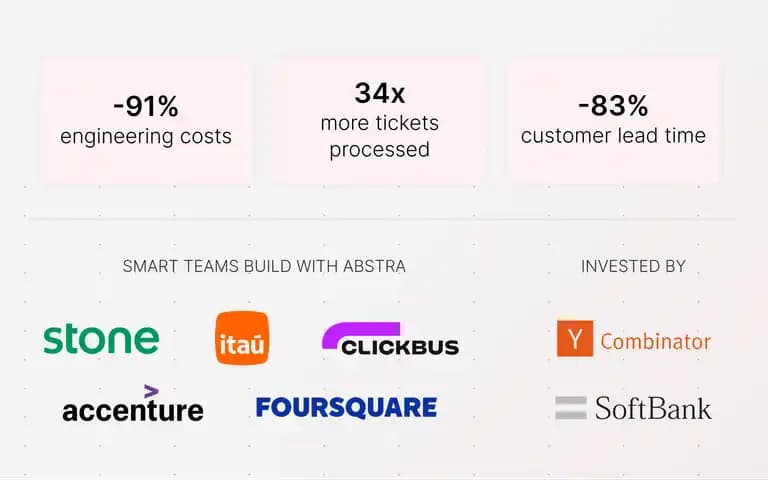This screenshot has height=480, width=768.
Task: Select the -91% engineering costs card
Action: (x=146, y=121)
